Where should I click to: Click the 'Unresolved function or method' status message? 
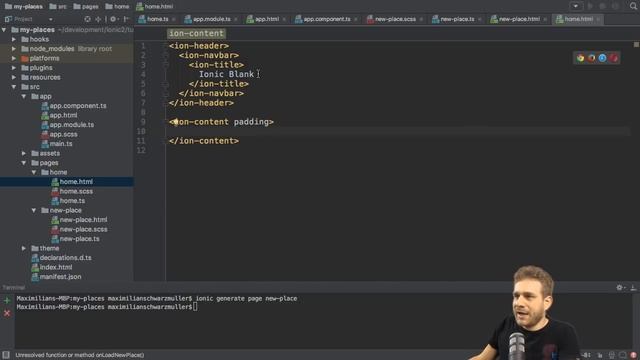tap(80, 355)
